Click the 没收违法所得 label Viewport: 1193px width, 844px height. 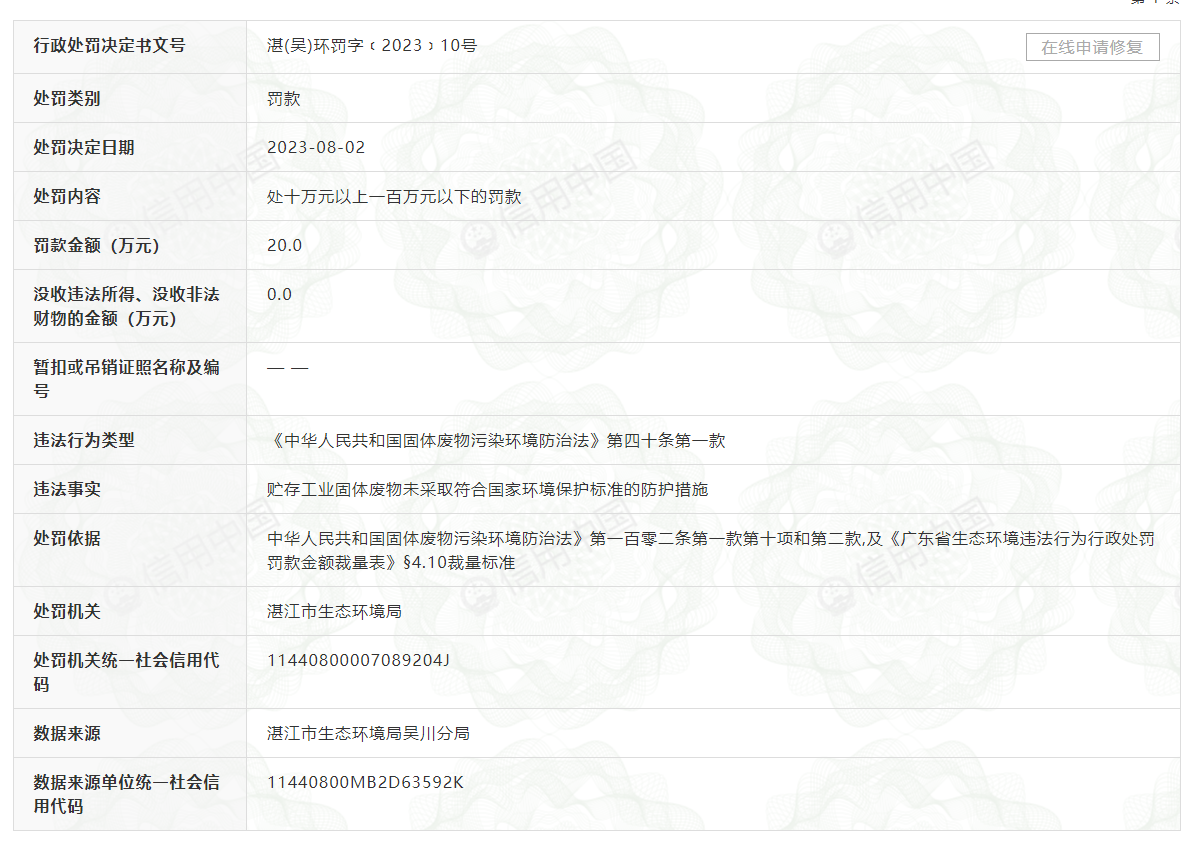[x=84, y=295]
